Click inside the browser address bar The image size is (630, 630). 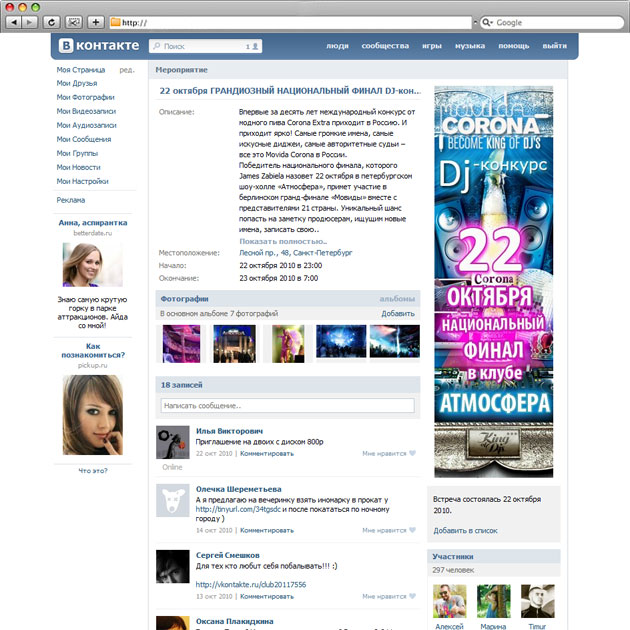point(290,22)
